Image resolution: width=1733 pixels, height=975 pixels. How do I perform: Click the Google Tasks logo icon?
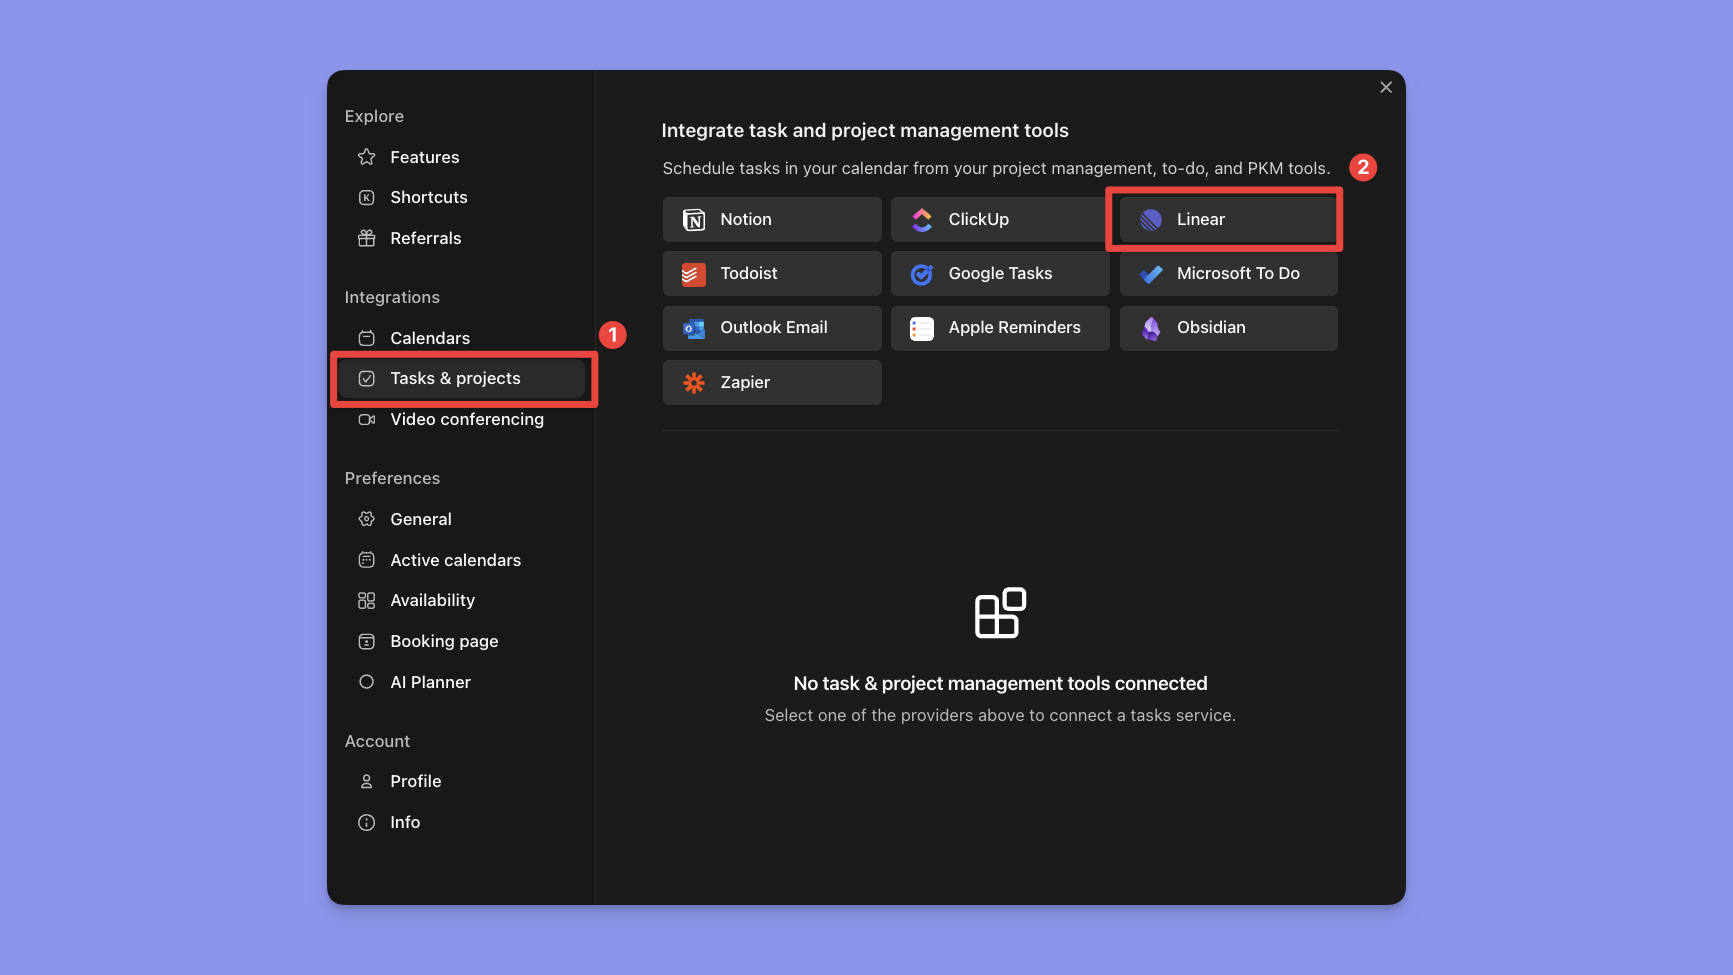(922, 274)
